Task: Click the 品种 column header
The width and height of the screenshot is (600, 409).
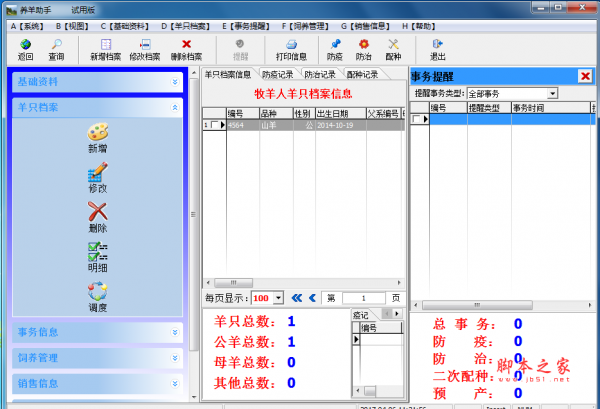Action: point(276,113)
